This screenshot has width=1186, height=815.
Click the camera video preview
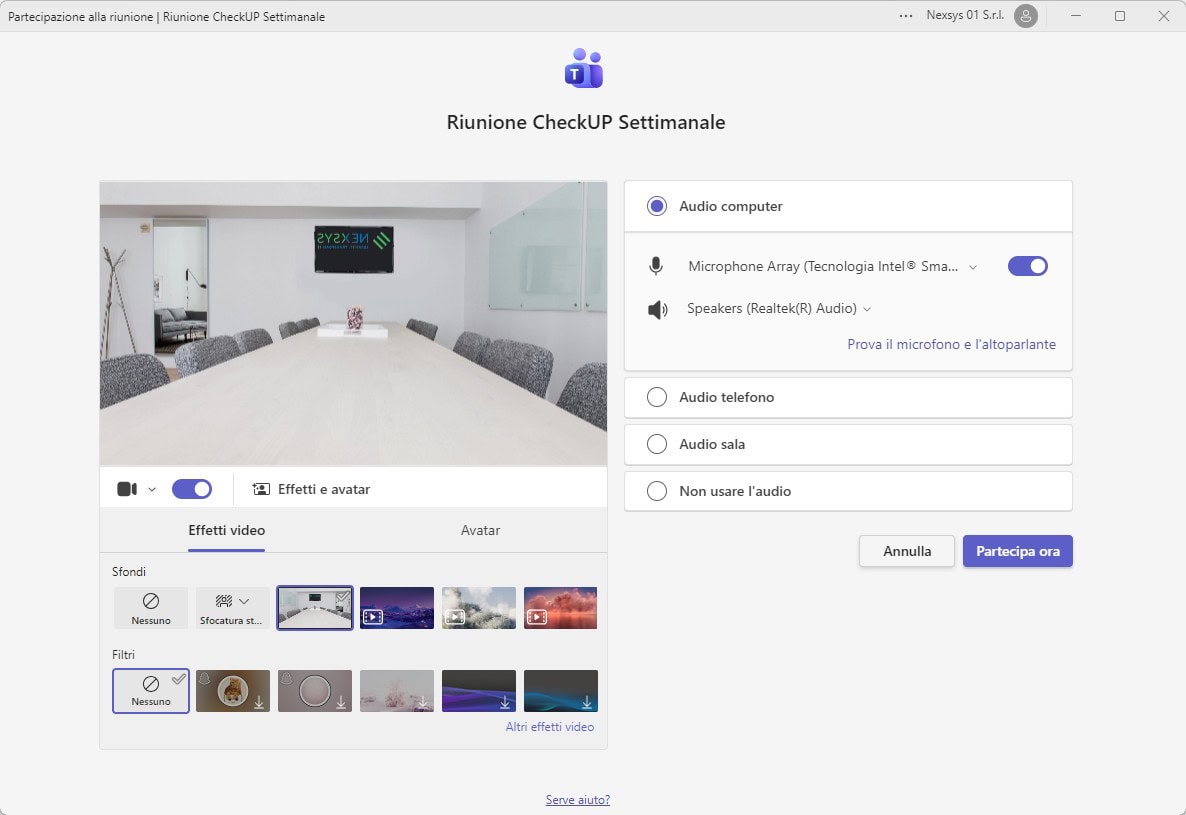pyautogui.click(x=353, y=324)
